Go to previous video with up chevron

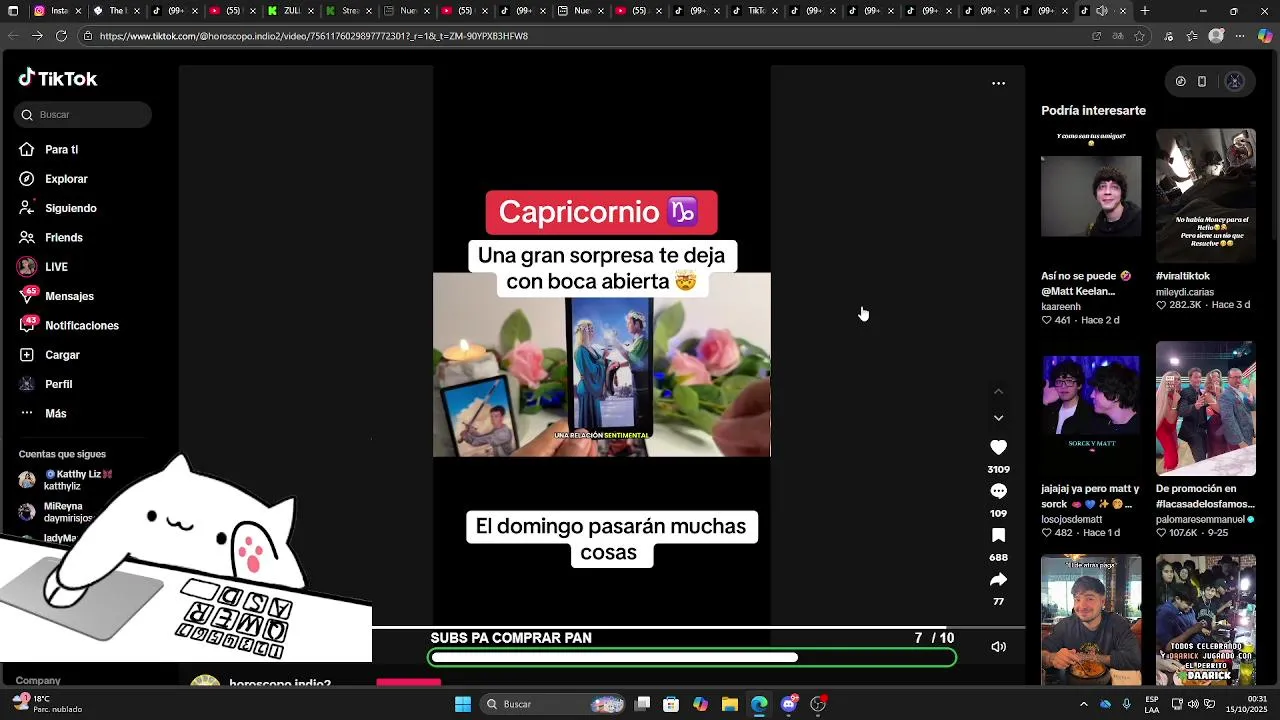tap(998, 391)
